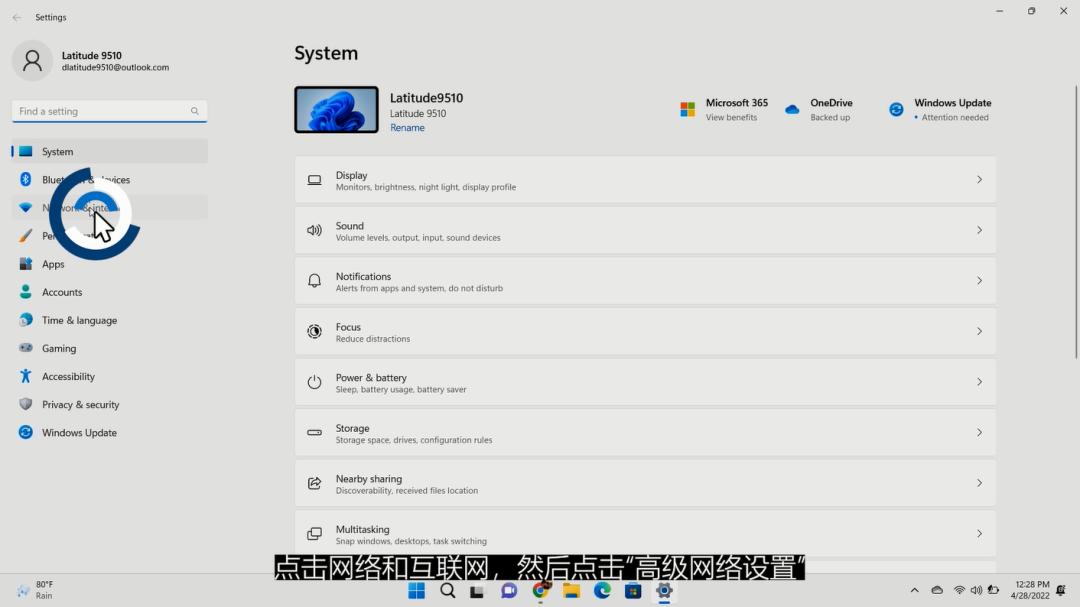Open Teams Chat from the taskbar
The width and height of the screenshot is (1080, 607).
tap(509, 591)
